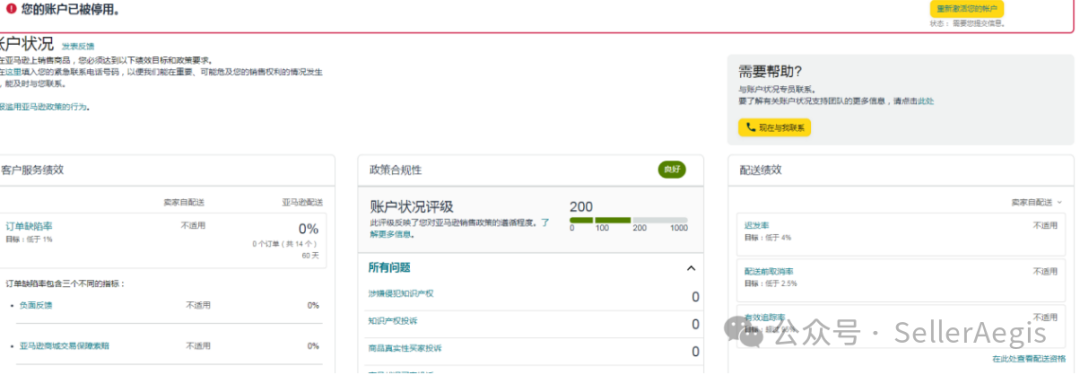Open the 亚马逊商城交易保障索赔 link
The width and height of the screenshot is (1080, 375).
pos(64,346)
